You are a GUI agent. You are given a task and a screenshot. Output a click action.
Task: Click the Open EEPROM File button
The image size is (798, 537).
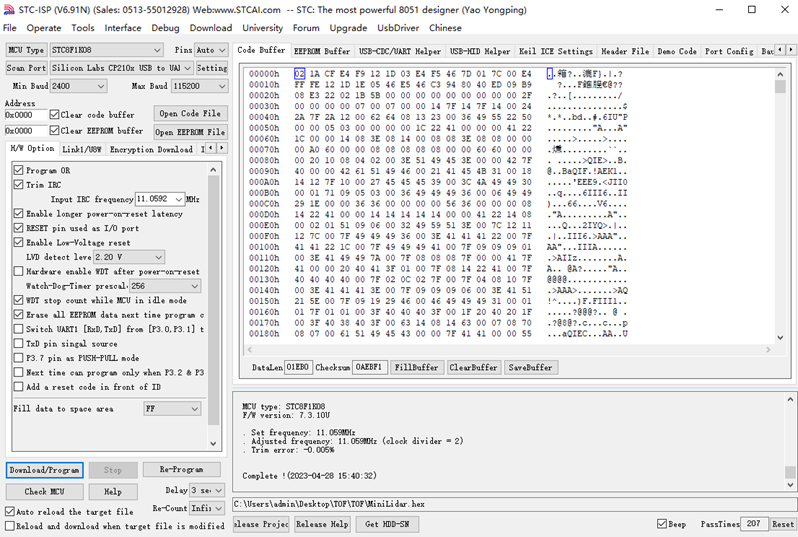tap(190, 132)
